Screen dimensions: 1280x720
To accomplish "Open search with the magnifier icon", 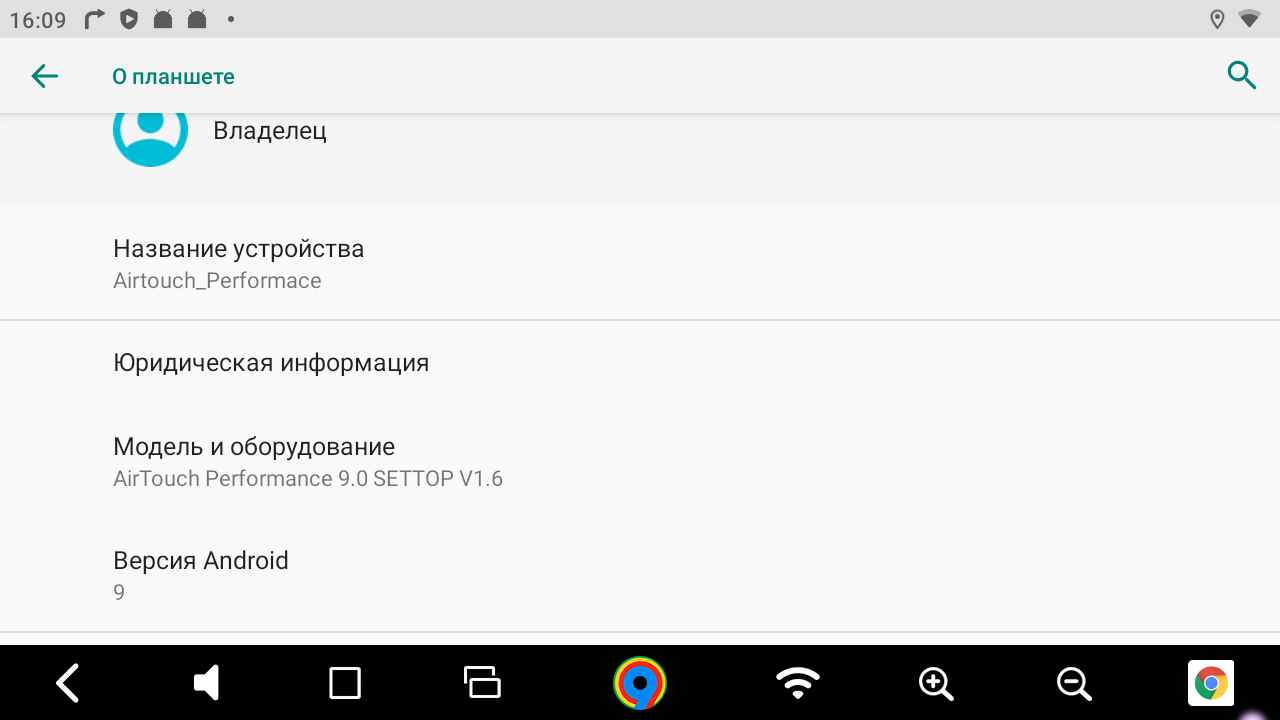I will pos(1241,75).
